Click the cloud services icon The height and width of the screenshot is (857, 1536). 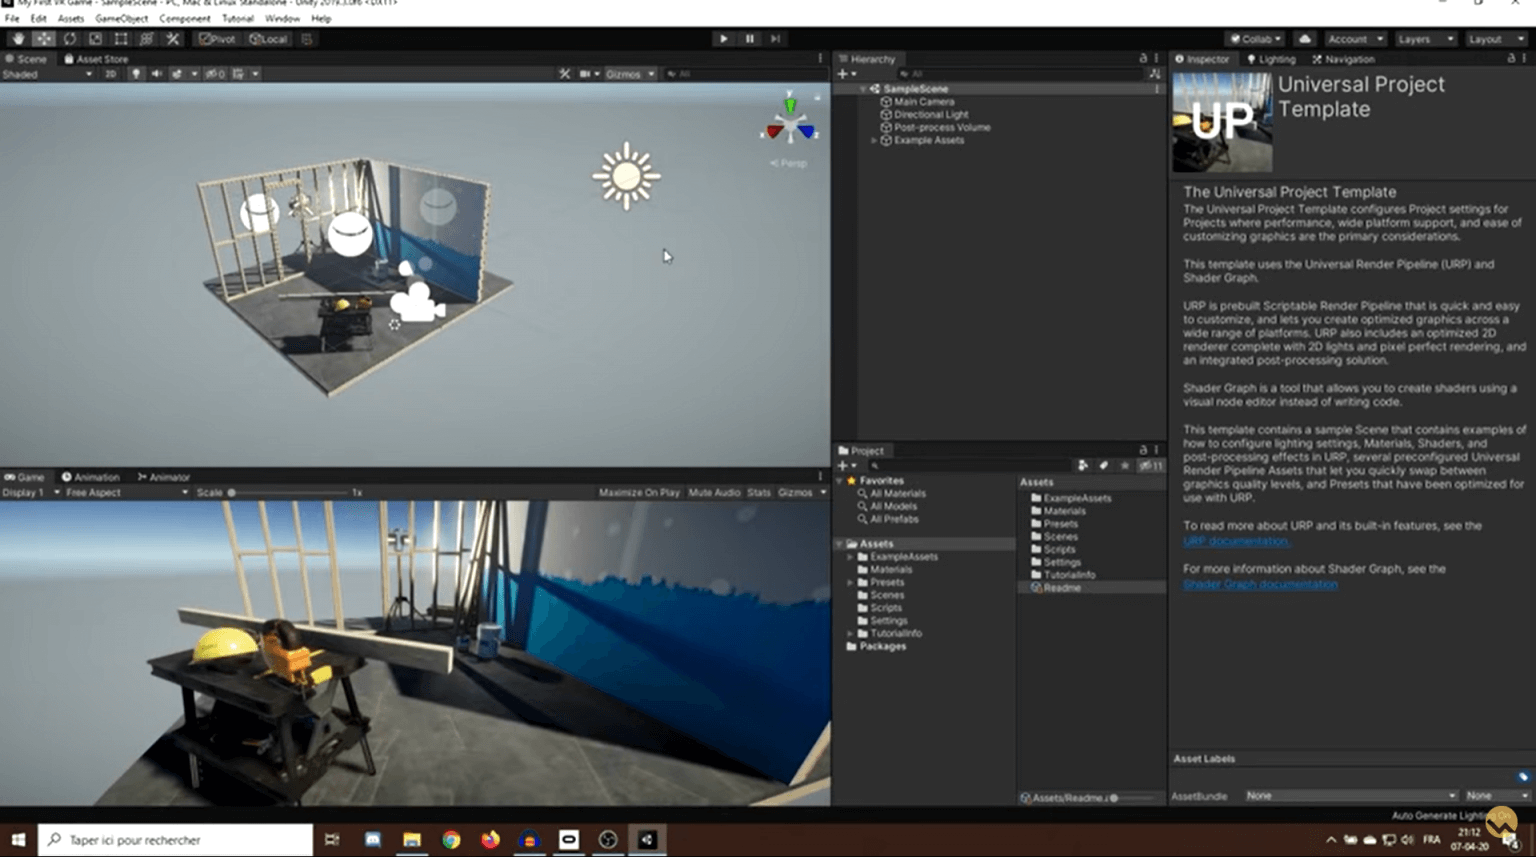tap(1305, 39)
